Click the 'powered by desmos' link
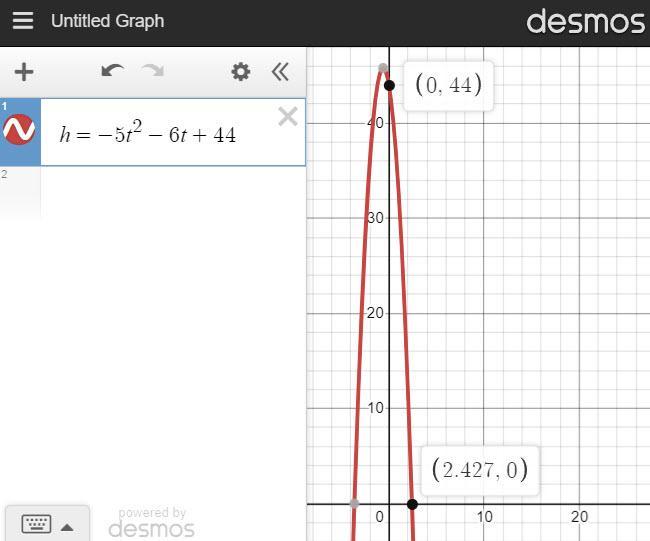Image resolution: width=650 pixels, height=541 pixels. [151, 522]
